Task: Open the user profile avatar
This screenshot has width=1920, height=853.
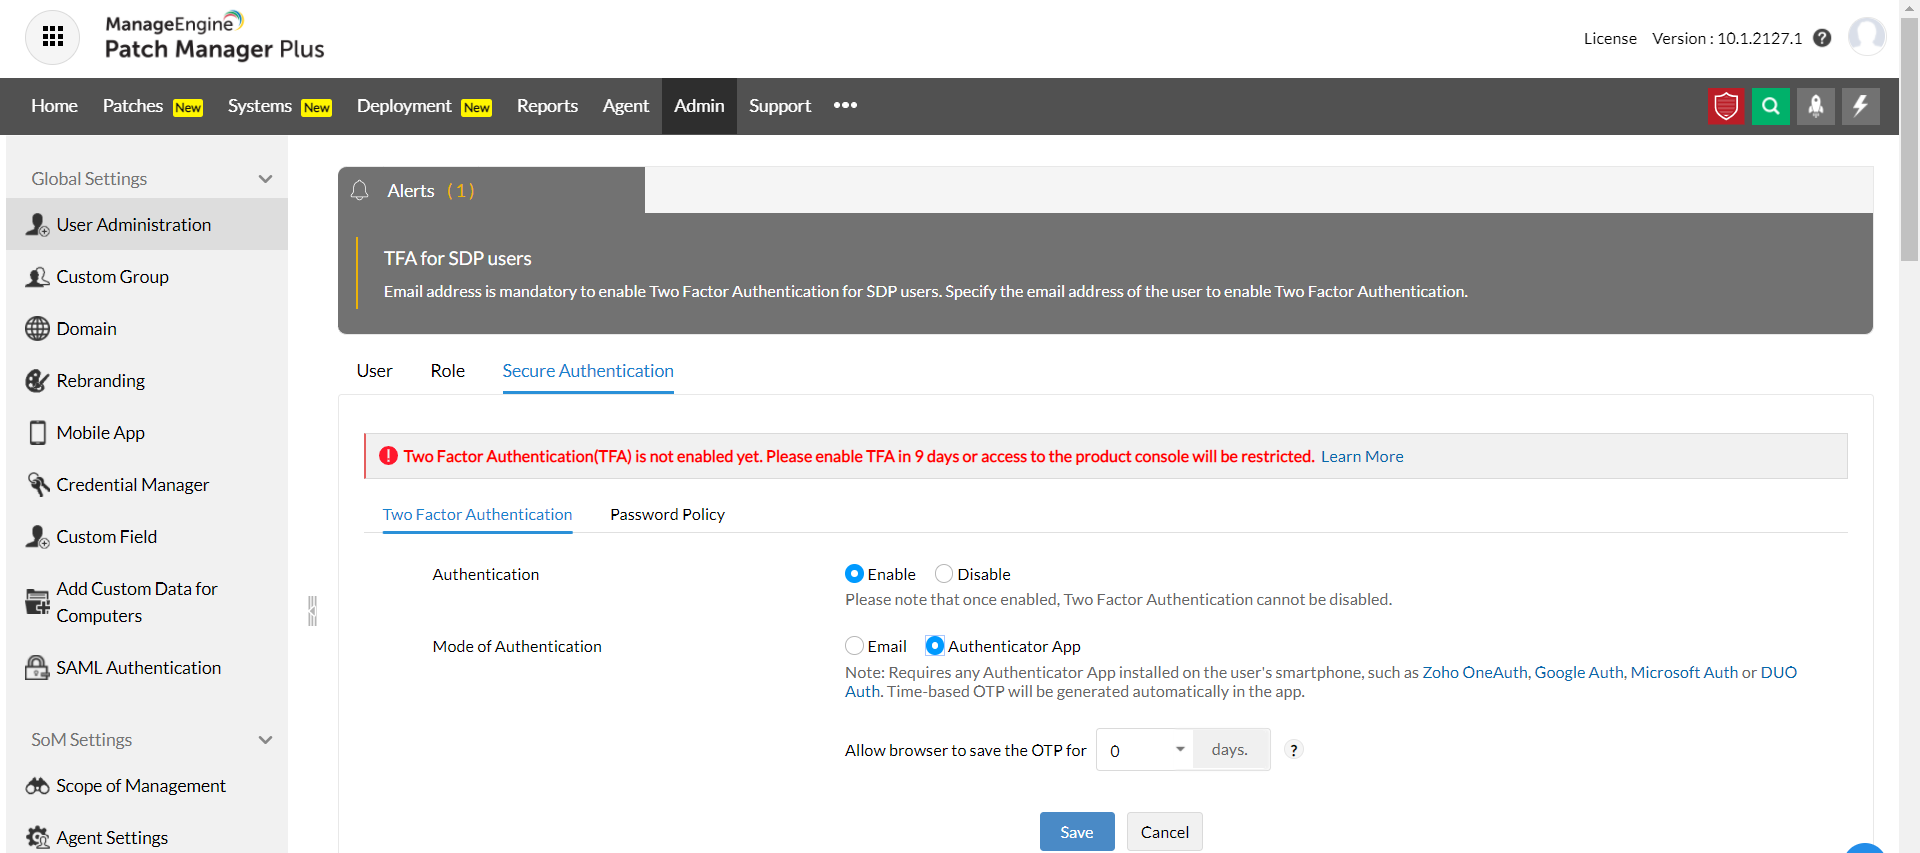Action: 1866,37
